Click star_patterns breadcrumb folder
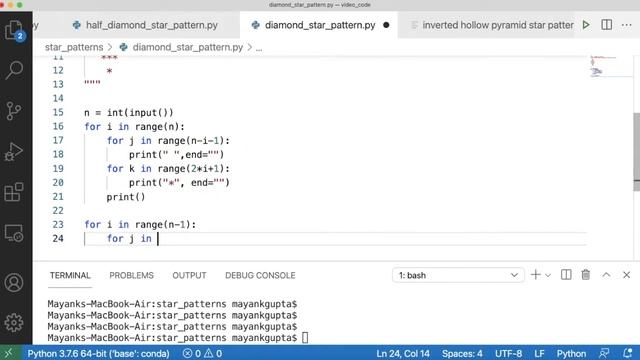The width and height of the screenshot is (640, 360). coord(74,47)
